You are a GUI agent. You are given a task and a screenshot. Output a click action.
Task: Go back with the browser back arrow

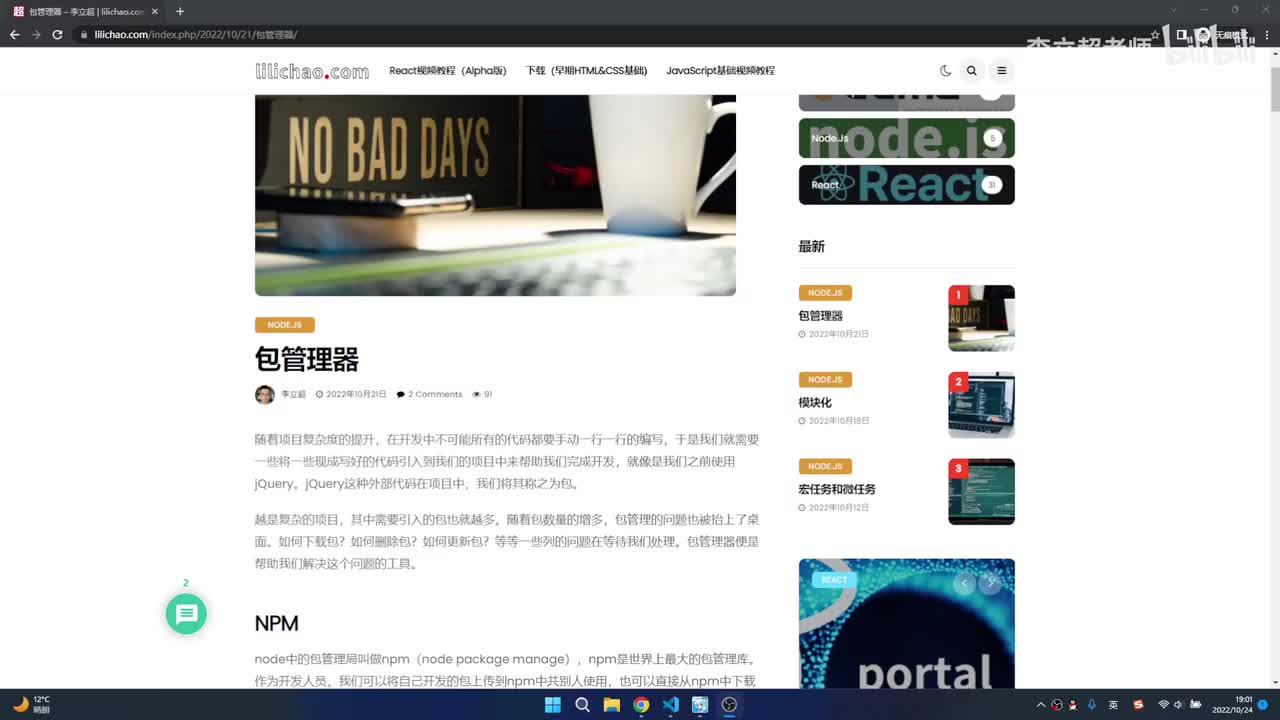14,34
